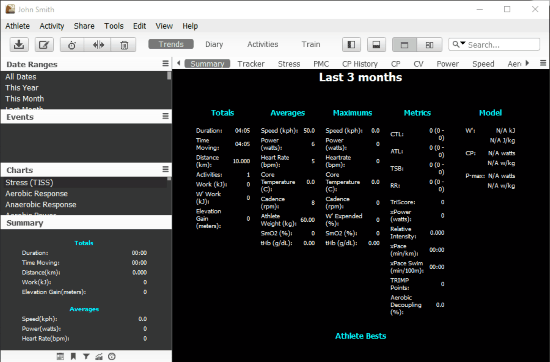Open the Date Ranges panel menu icon
The height and width of the screenshot is (362, 550).
point(166,63)
